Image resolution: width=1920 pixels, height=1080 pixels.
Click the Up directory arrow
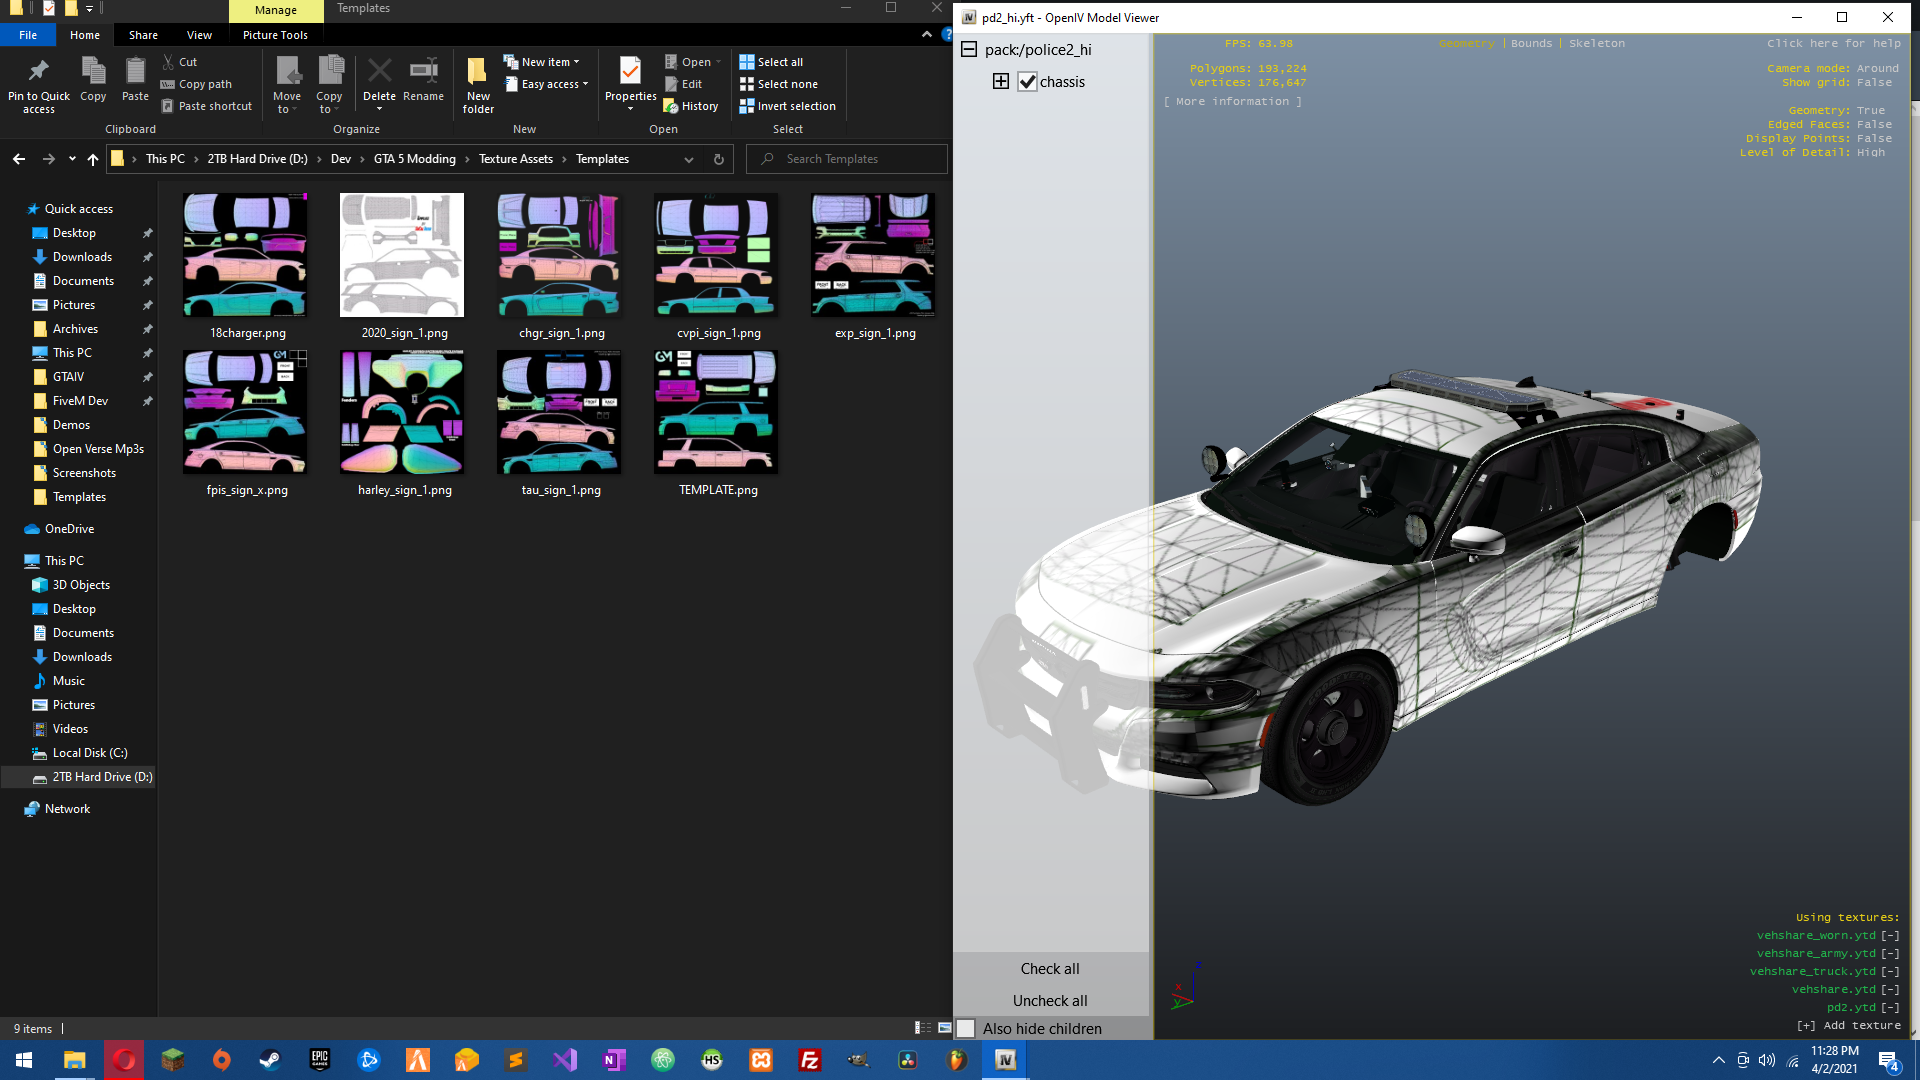93,159
